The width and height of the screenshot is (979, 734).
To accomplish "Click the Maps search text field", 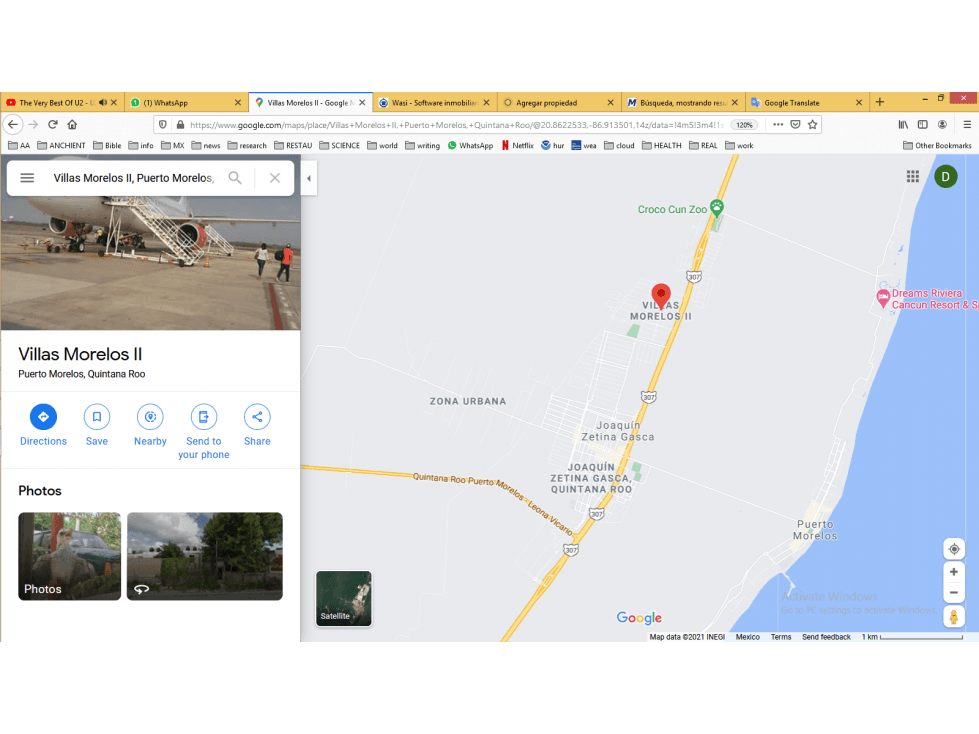I will [134, 178].
